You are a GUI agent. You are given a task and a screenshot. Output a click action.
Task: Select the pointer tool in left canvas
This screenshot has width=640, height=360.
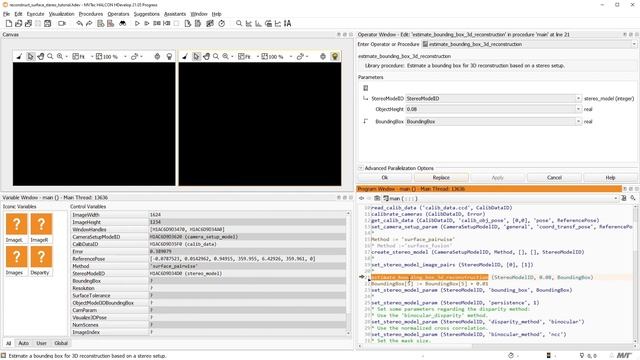pos(31,56)
